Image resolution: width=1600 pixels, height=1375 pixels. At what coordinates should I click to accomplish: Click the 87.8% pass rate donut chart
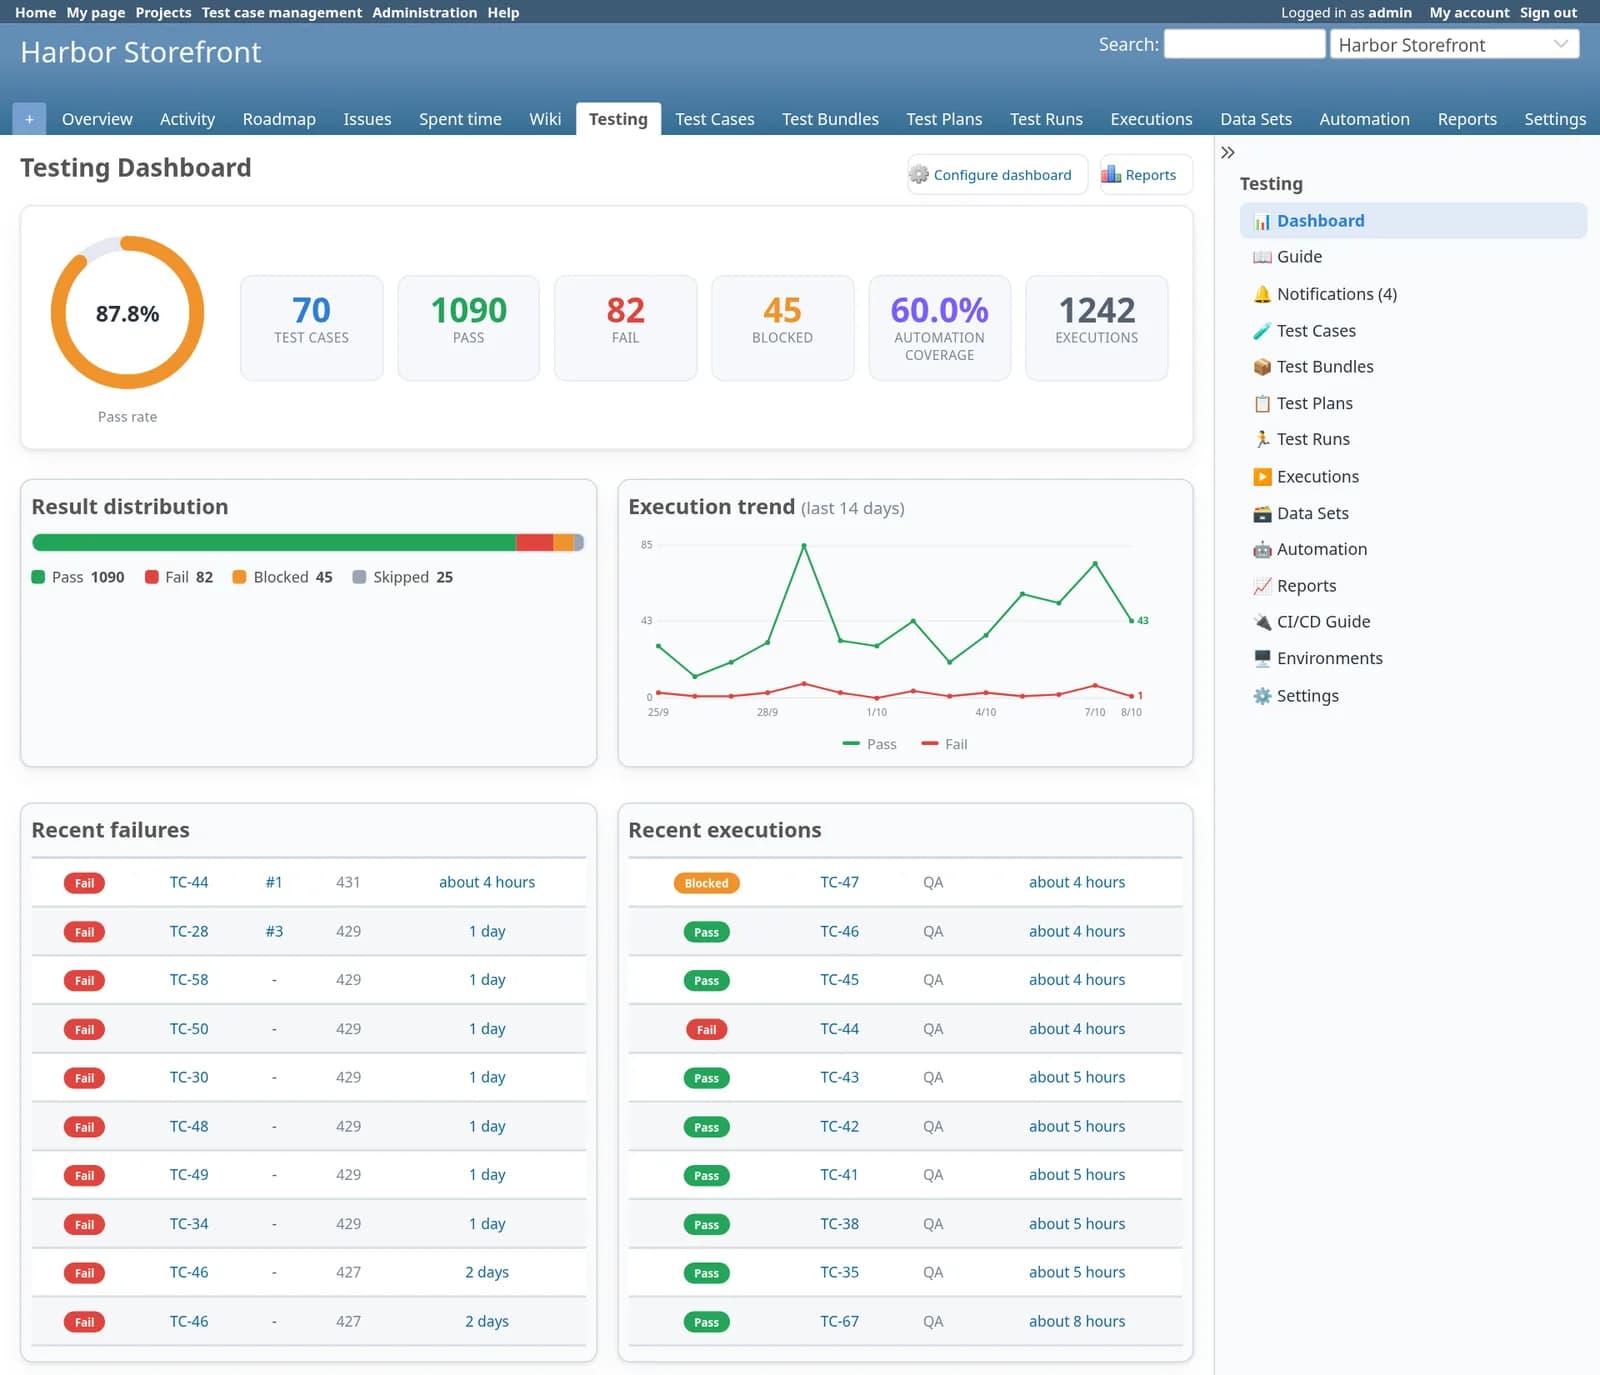click(127, 313)
